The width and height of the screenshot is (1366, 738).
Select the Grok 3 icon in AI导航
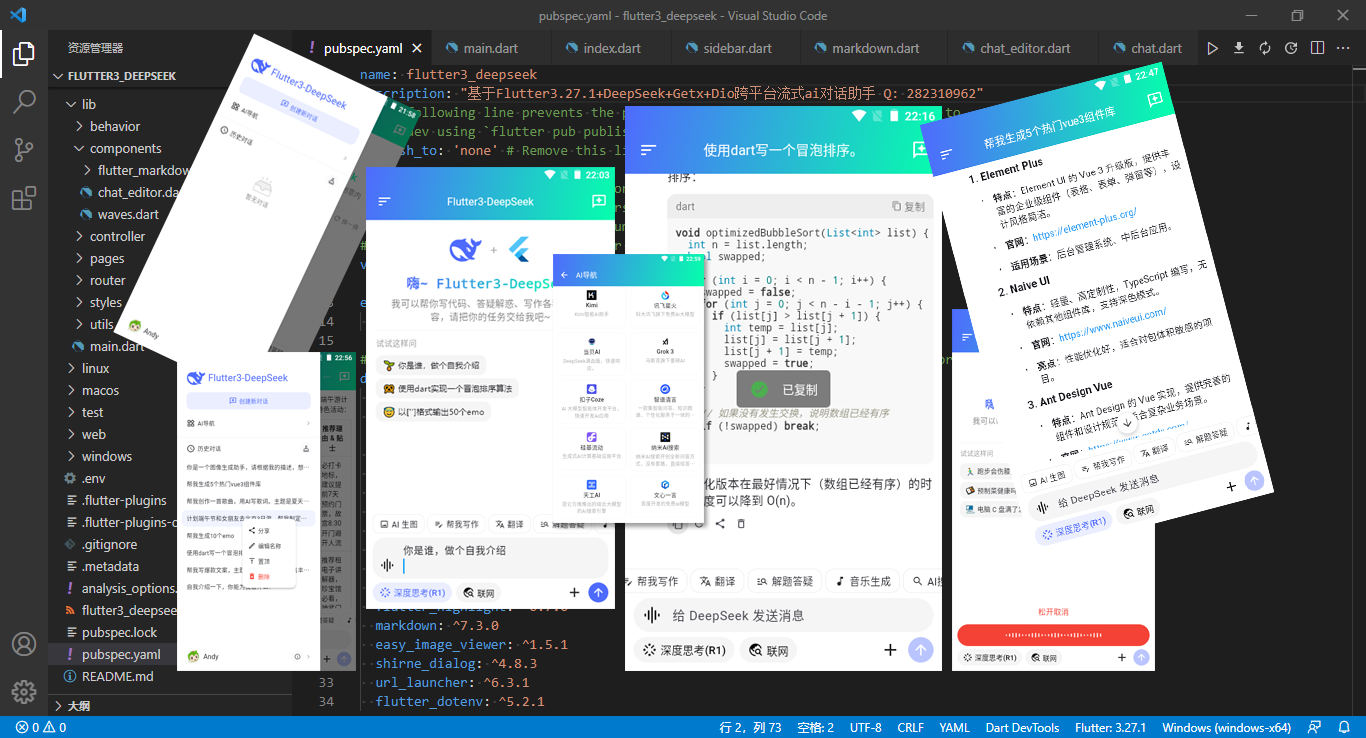(x=665, y=342)
